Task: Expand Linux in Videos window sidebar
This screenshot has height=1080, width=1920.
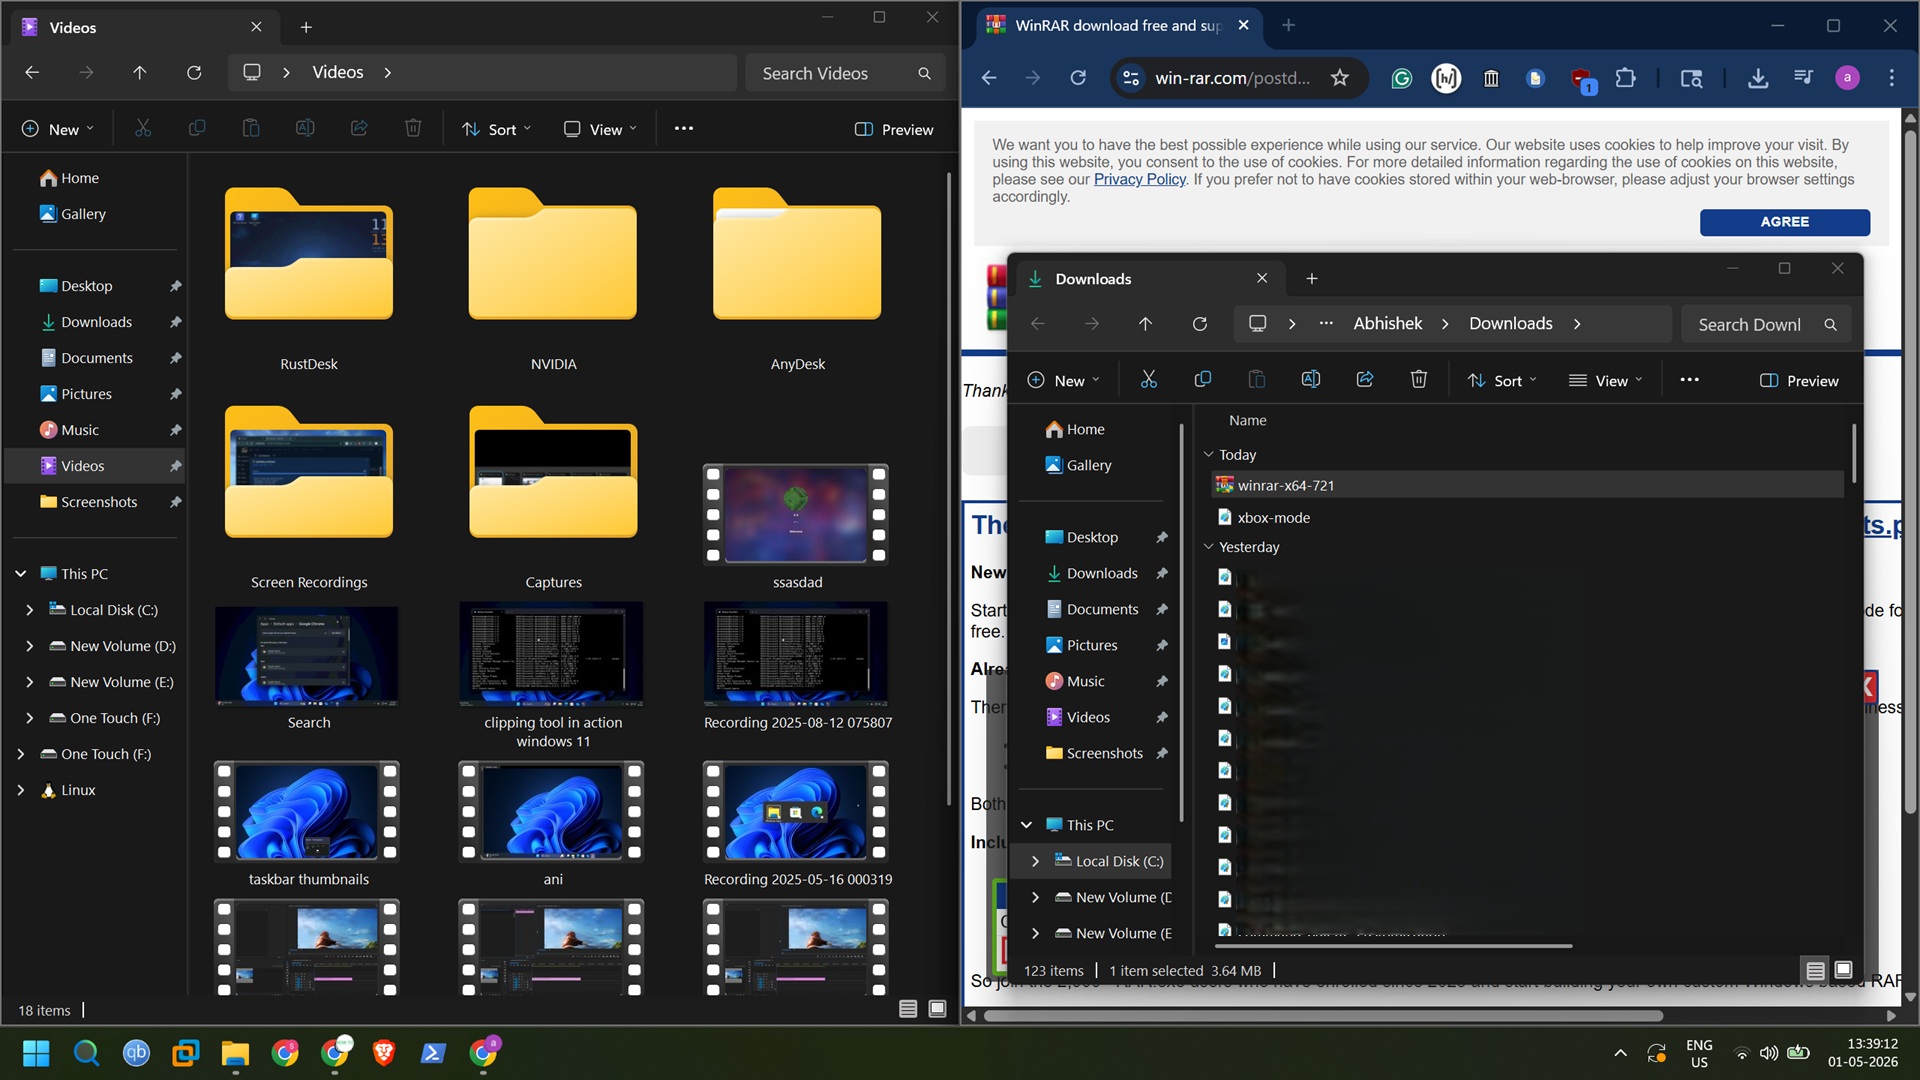Action: point(21,790)
